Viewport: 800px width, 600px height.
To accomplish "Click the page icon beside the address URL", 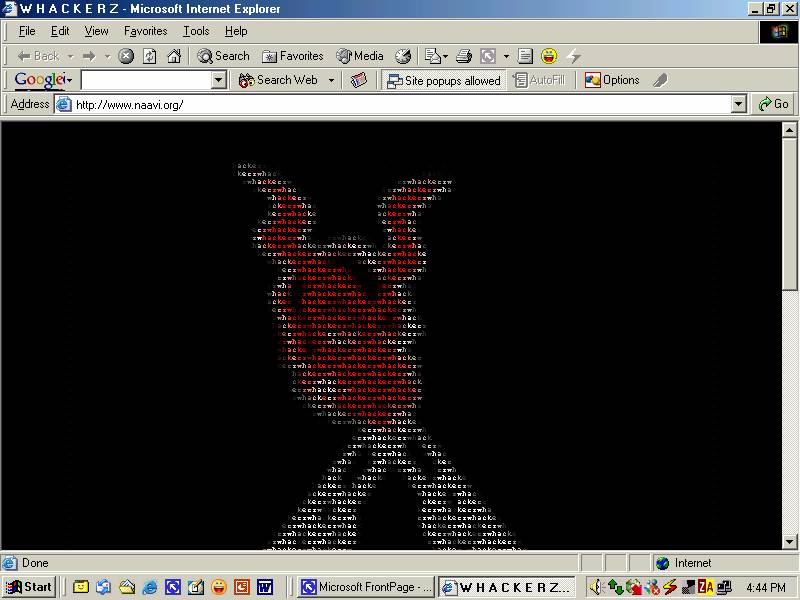I will [64, 105].
